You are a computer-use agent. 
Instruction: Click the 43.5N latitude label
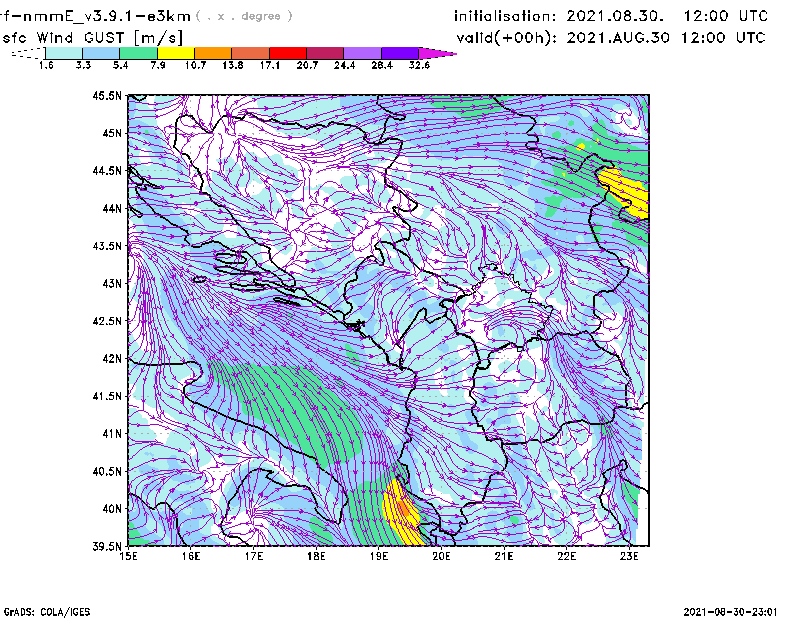(107, 246)
